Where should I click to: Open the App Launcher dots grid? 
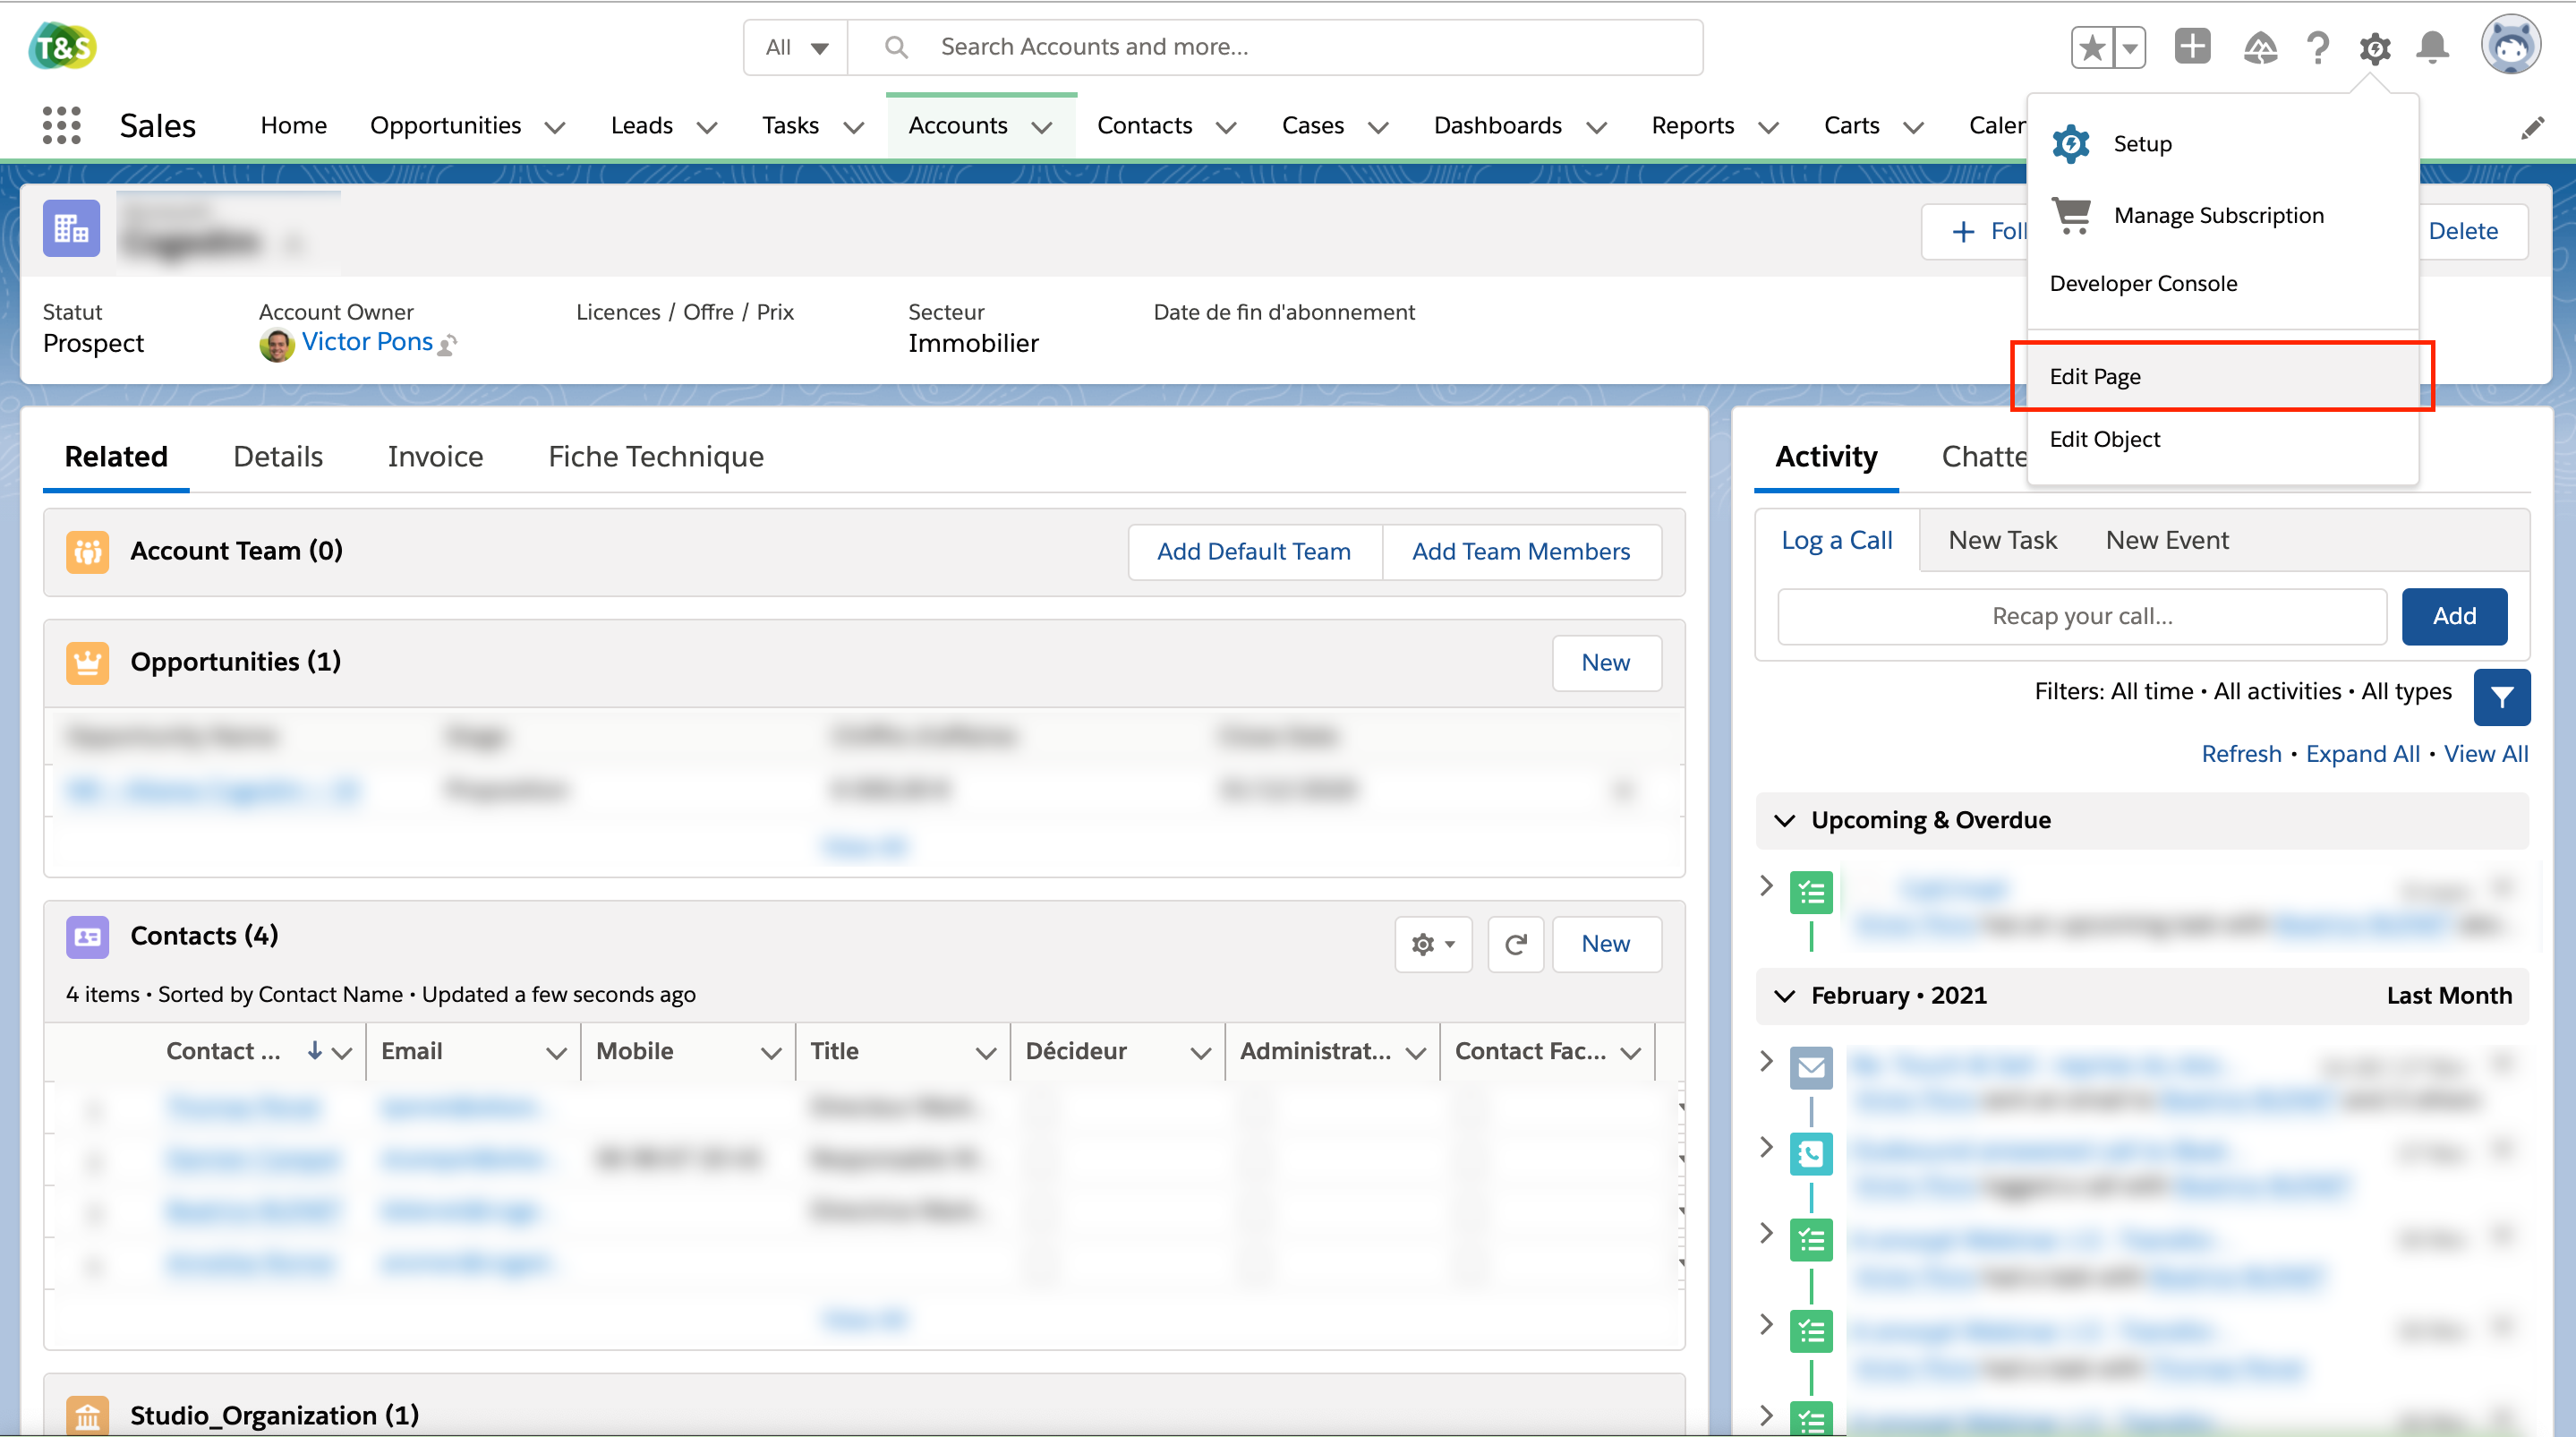61,125
